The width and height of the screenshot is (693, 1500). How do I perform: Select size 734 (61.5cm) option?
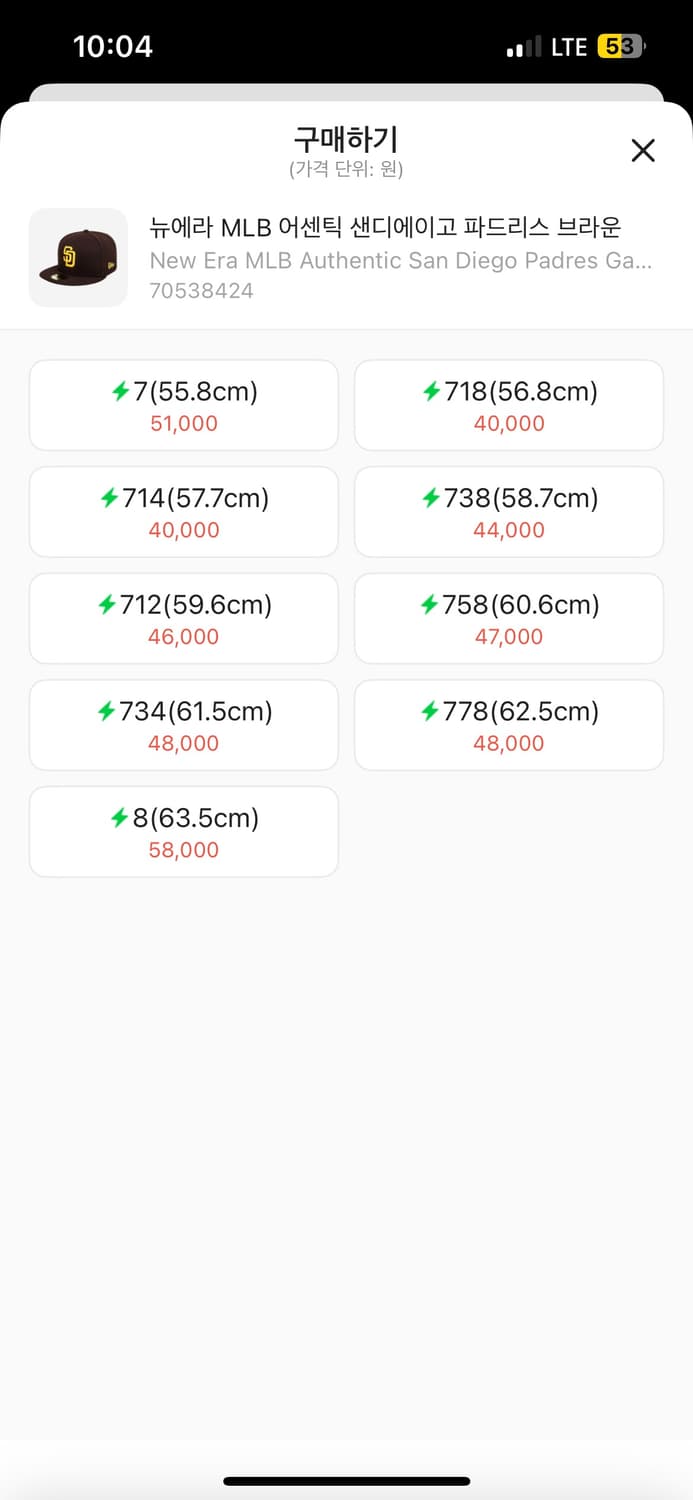point(184,725)
